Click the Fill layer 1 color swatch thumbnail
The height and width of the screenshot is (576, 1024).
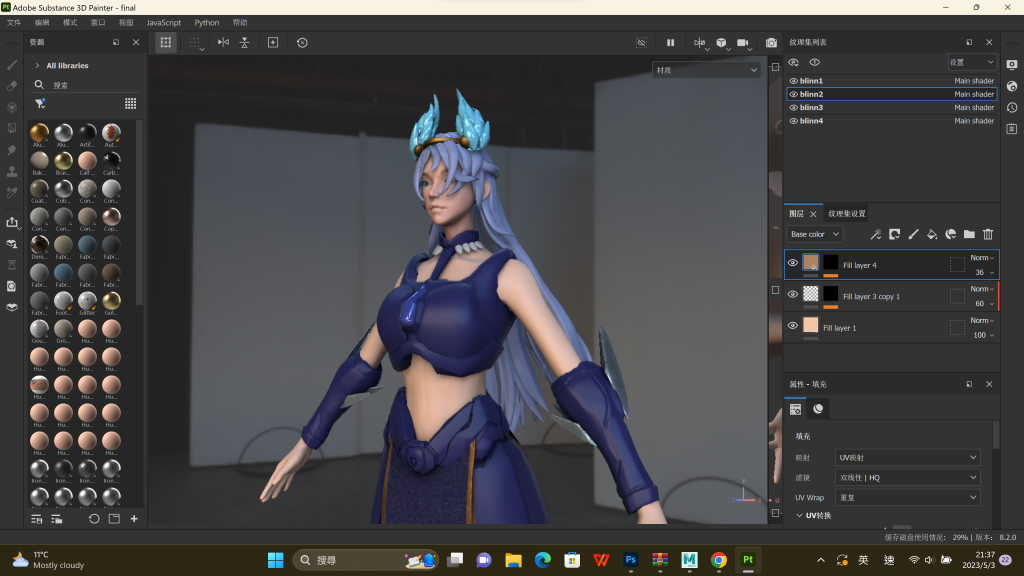(810, 325)
